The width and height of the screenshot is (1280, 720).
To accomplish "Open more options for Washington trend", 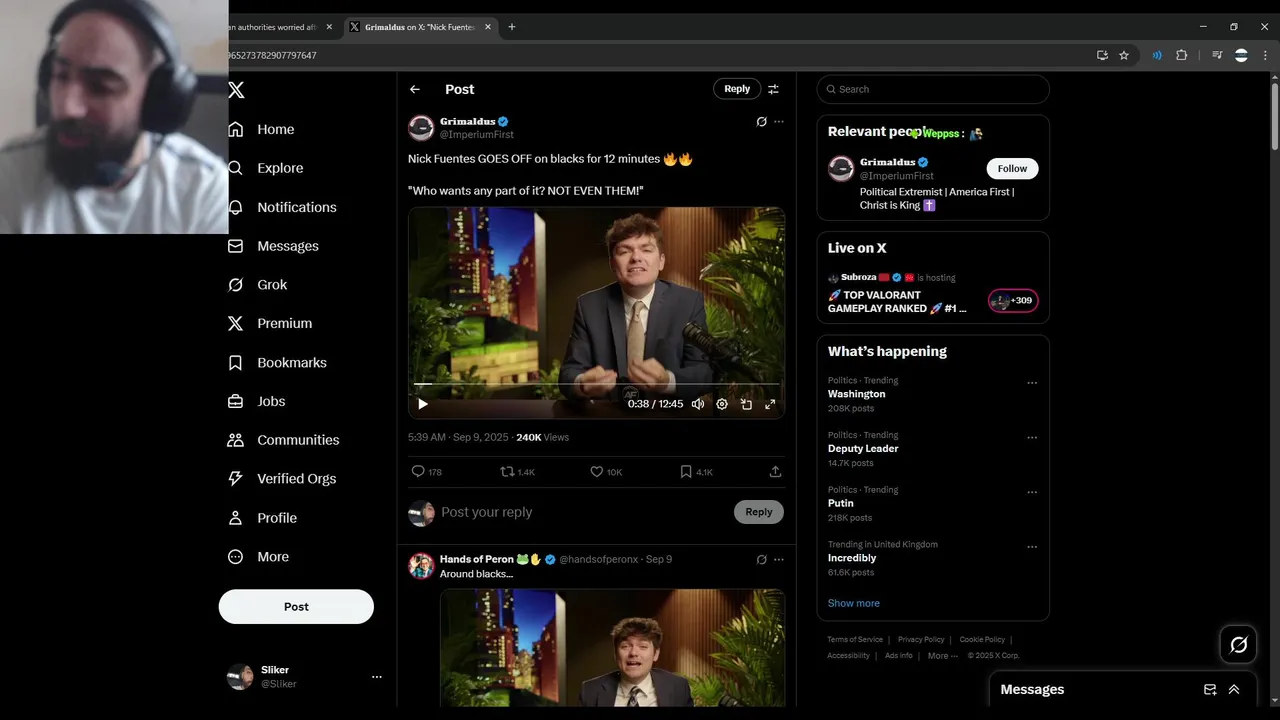I will click(1032, 383).
